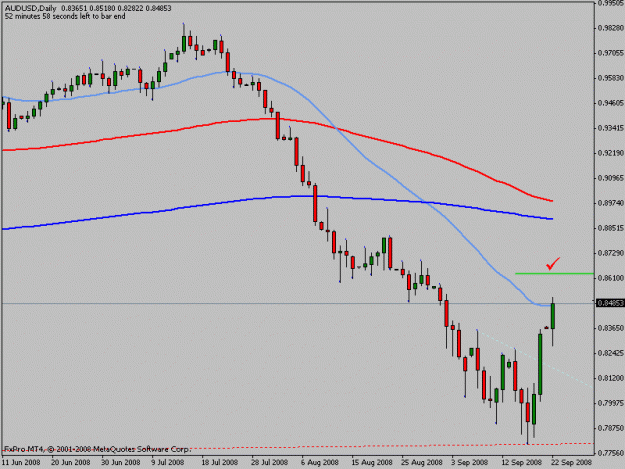This screenshot has width=625, height=469.
Task: Click the 0.94605 price axis label
Action: [610, 103]
